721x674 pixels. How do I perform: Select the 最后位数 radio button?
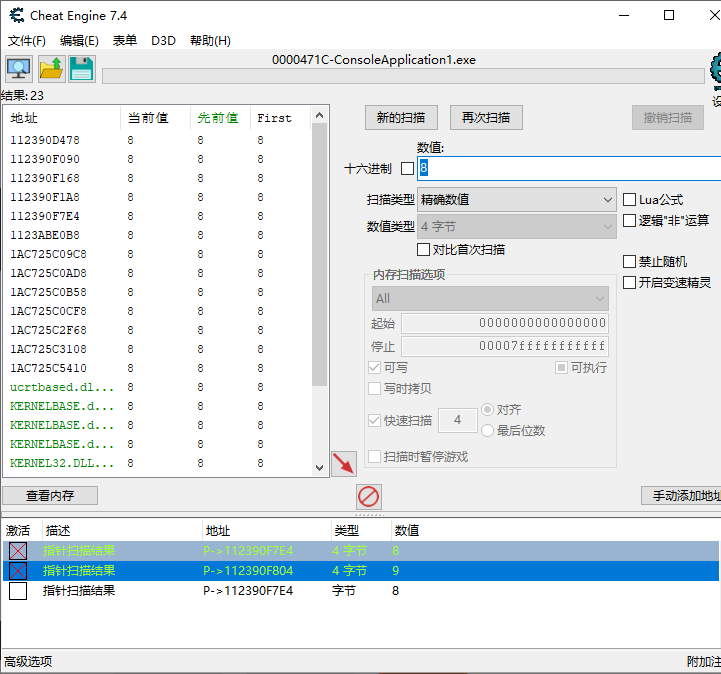point(487,430)
